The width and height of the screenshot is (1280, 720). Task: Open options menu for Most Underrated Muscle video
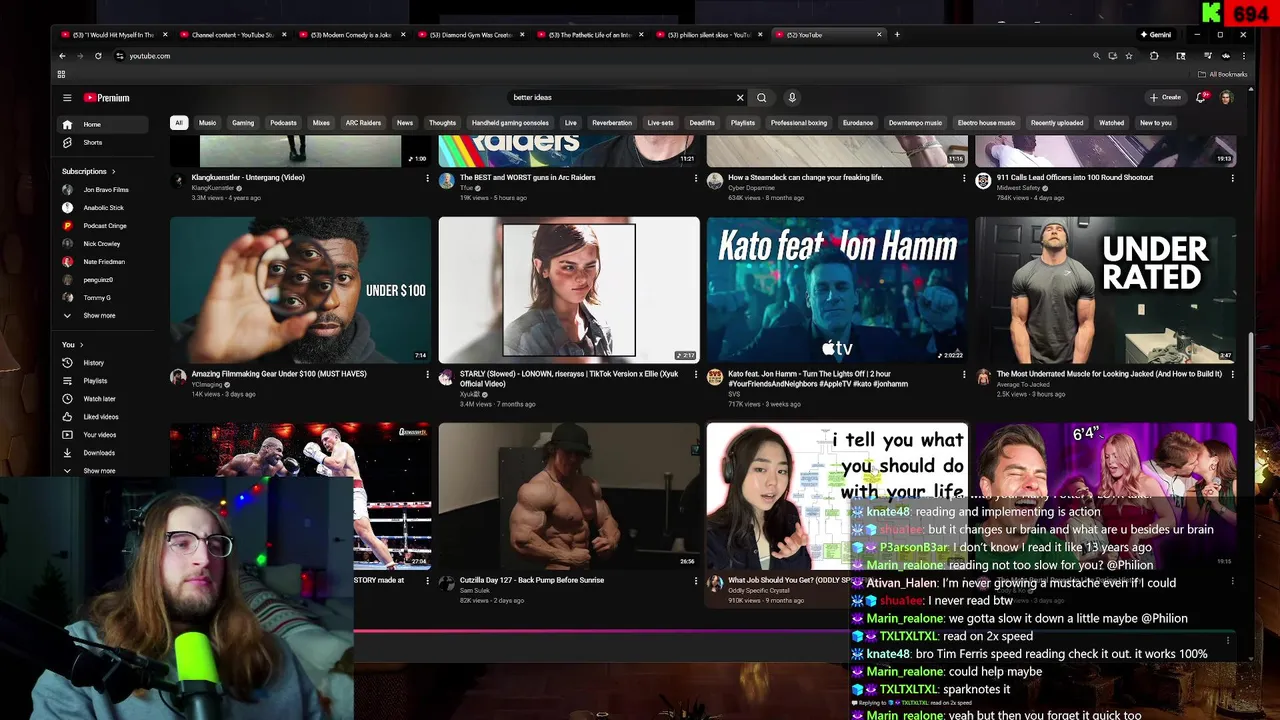[x=1232, y=374]
